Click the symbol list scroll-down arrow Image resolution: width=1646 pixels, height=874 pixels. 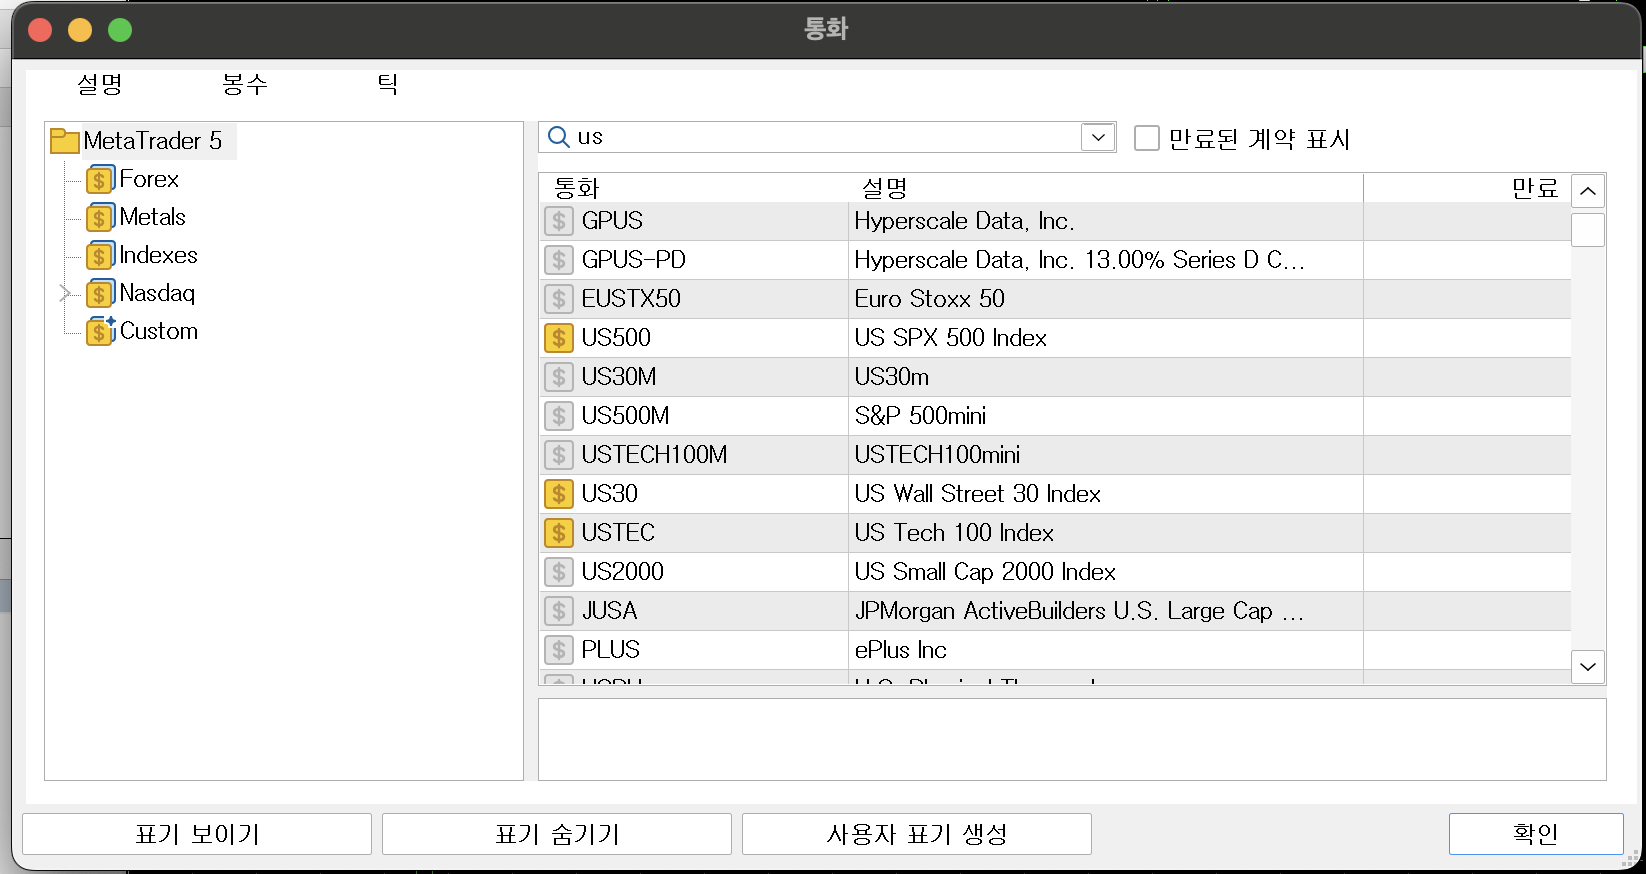pyautogui.click(x=1588, y=666)
